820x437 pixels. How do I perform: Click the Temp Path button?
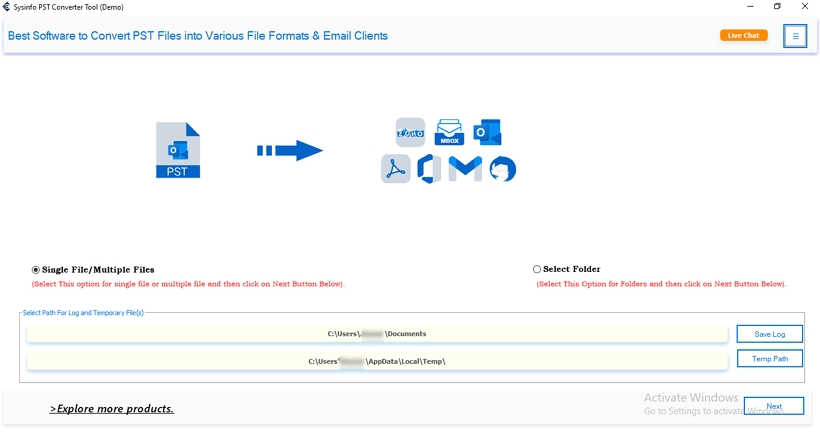[x=769, y=359]
